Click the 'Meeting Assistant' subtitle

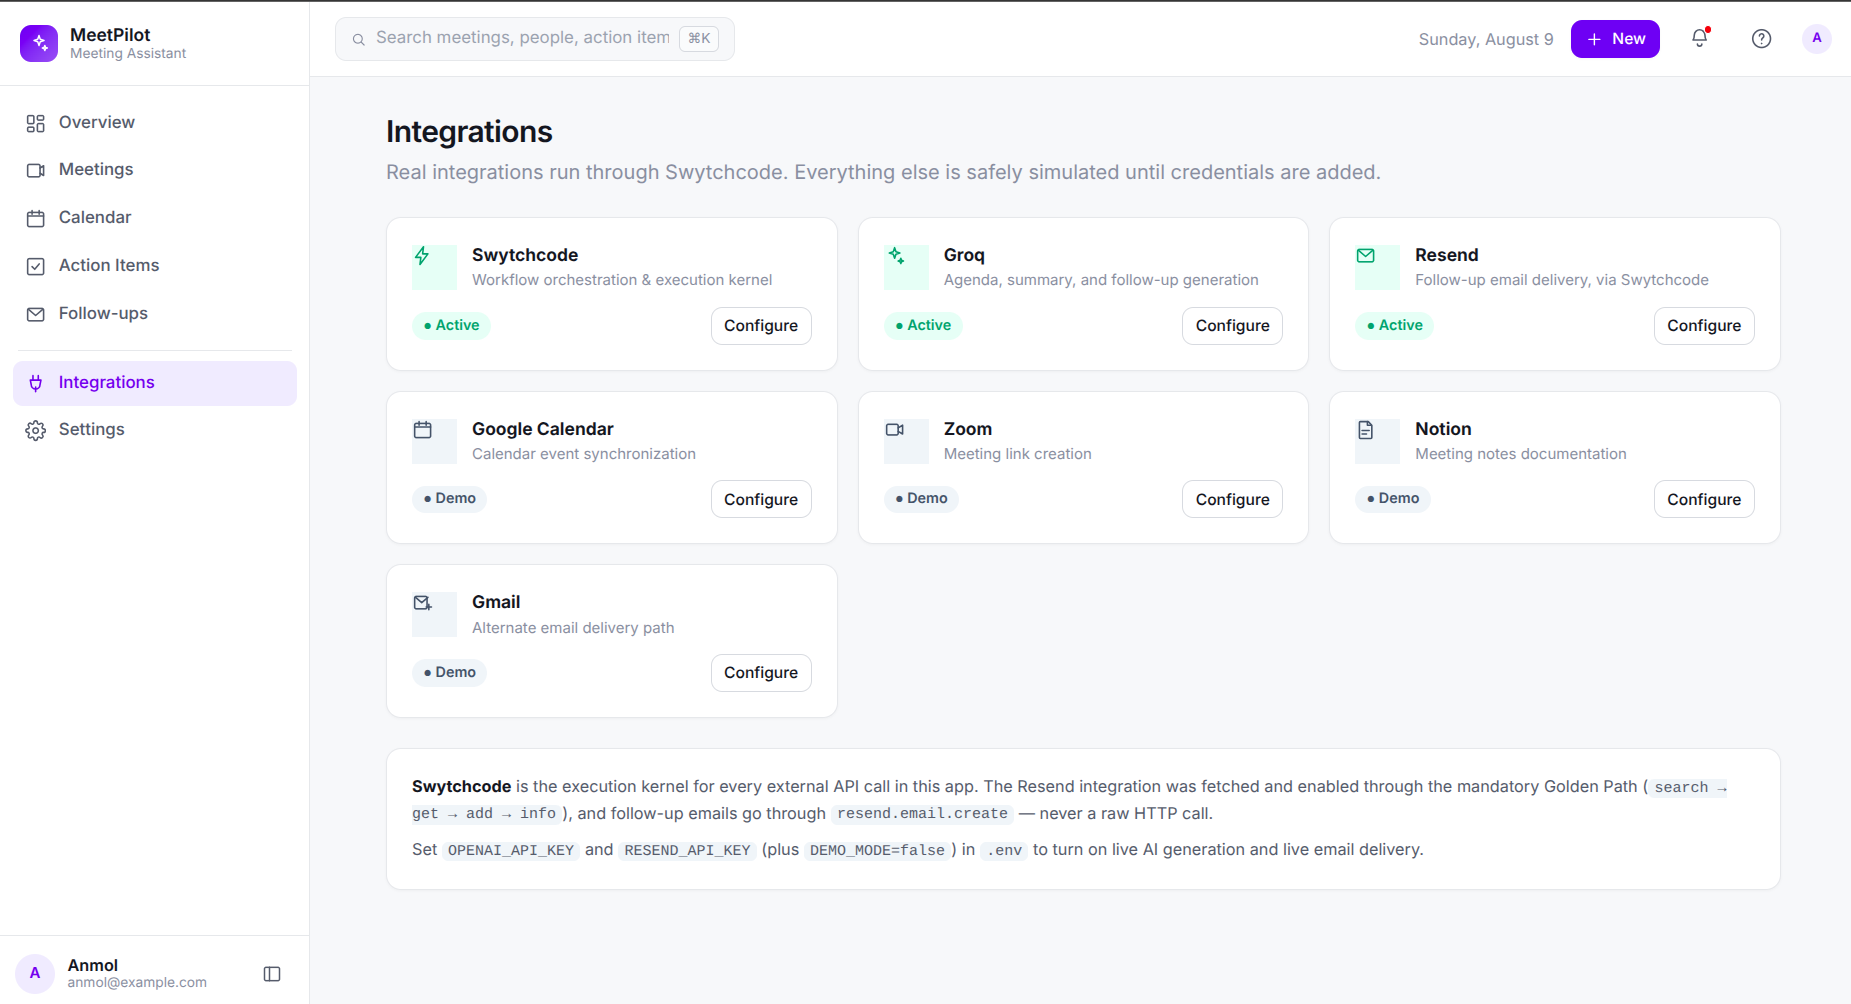click(x=128, y=54)
